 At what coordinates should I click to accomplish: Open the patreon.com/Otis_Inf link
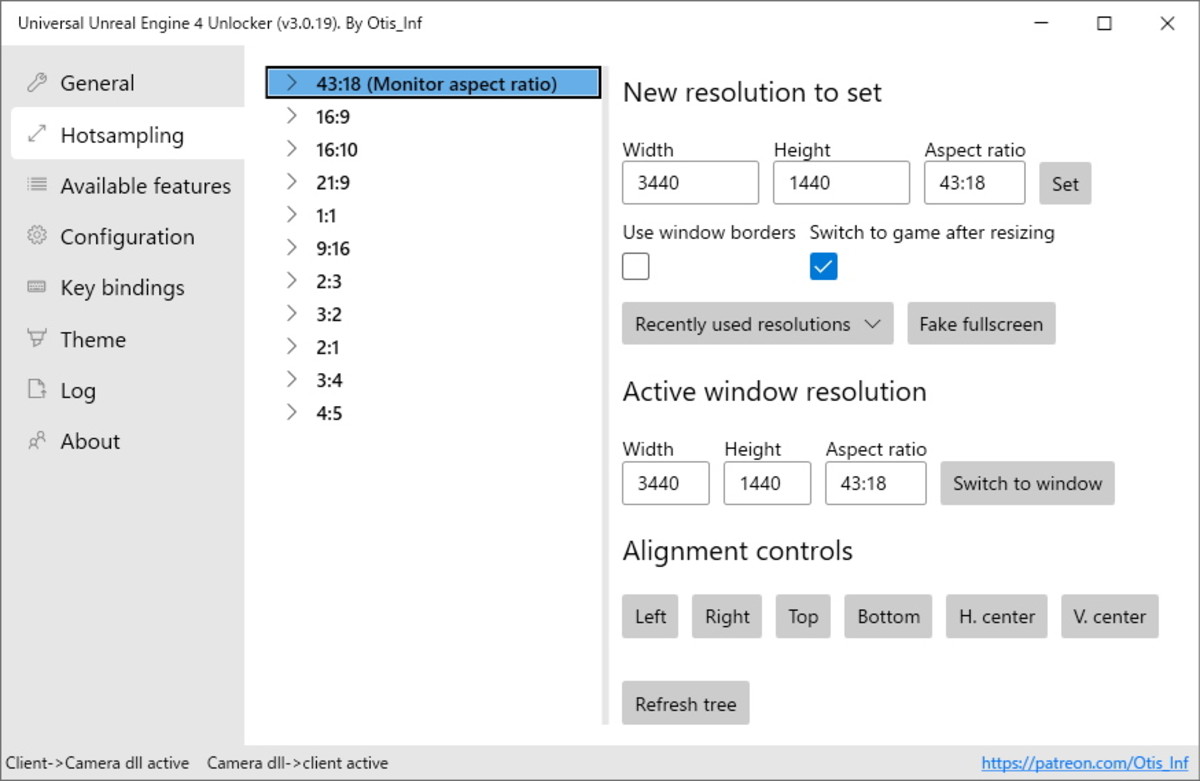tap(1085, 763)
